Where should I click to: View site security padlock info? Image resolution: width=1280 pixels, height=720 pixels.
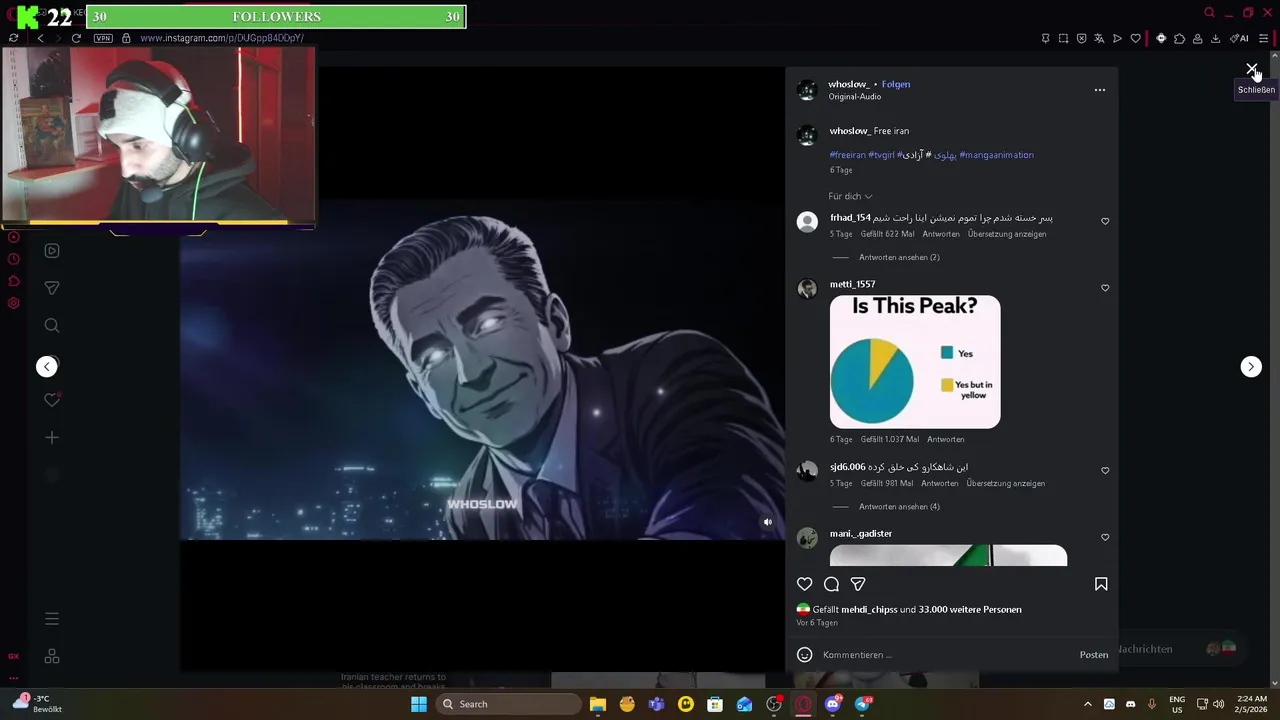(126, 38)
